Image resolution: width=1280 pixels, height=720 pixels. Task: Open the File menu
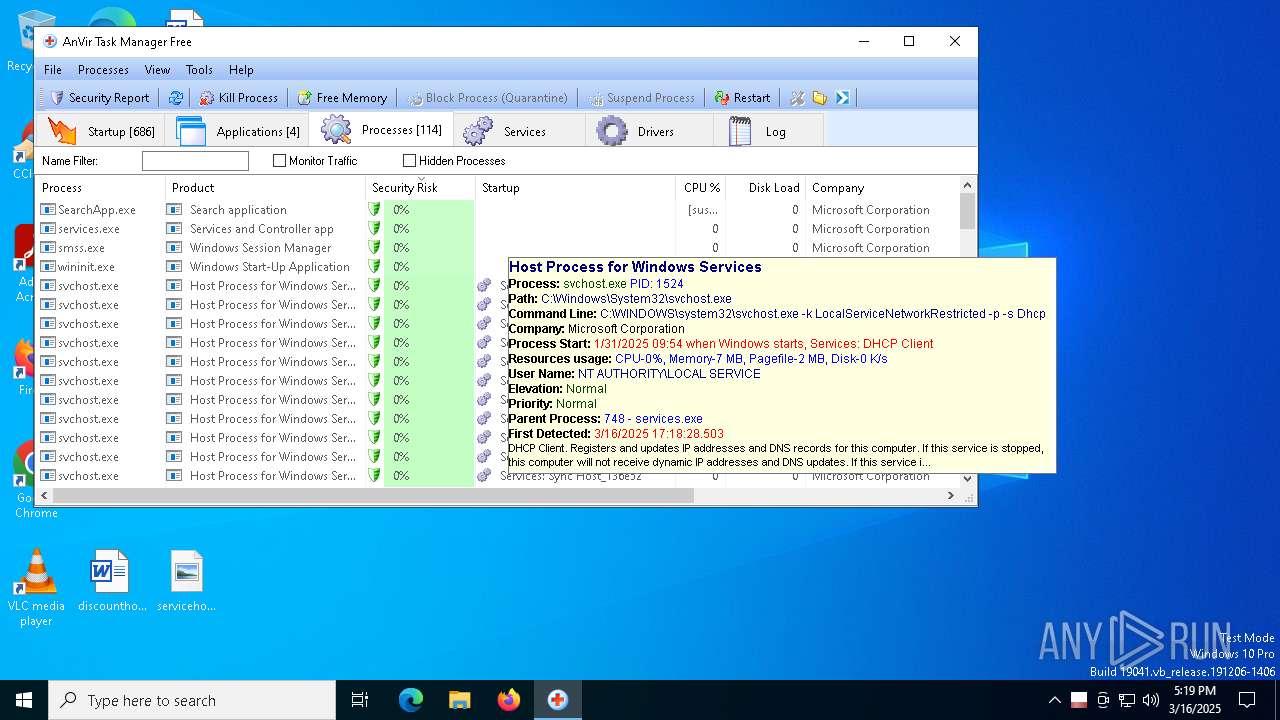tap(53, 70)
